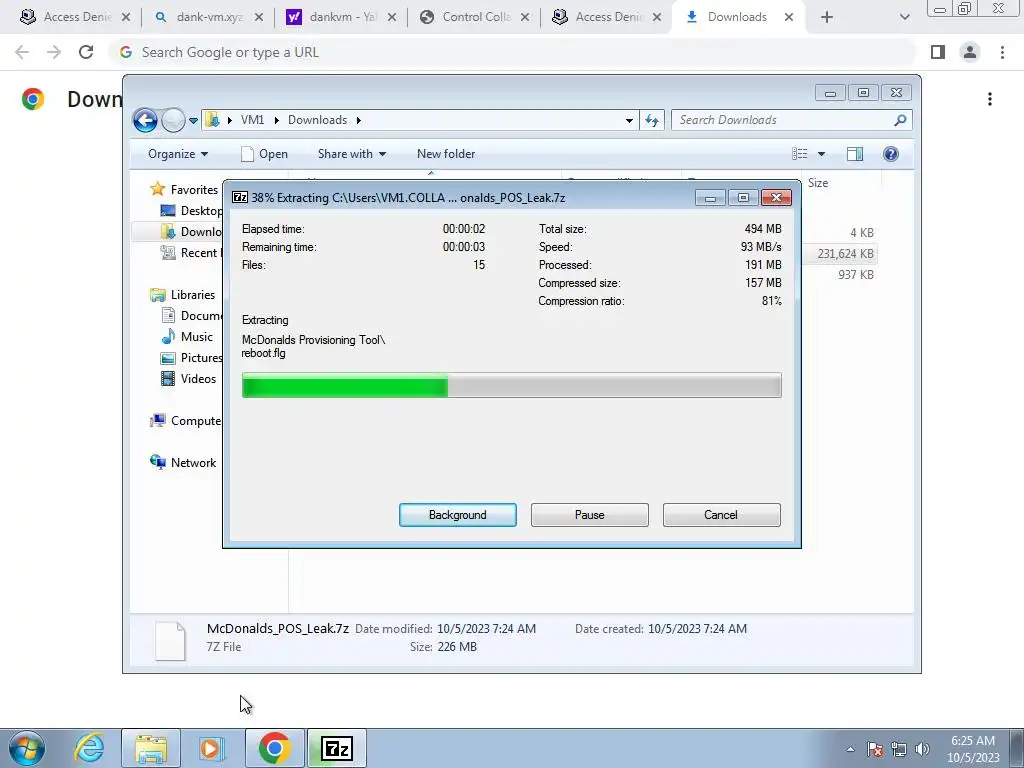Click the taskbar clock showing 6:25 AM
The height and width of the screenshot is (768, 1024).
tap(972, 749)
